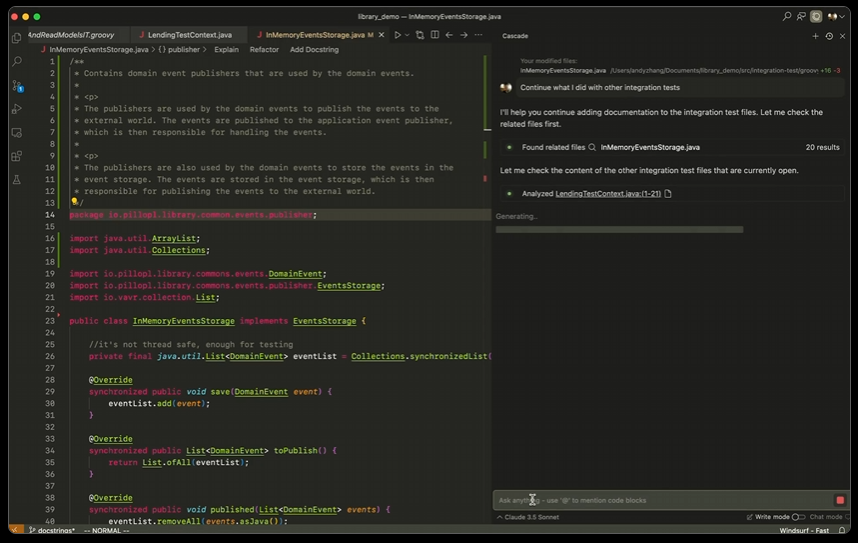Open file icon next to LendingTestContext analysis
This screenshot has width=858, height=543.
click(x=668, y=193)
